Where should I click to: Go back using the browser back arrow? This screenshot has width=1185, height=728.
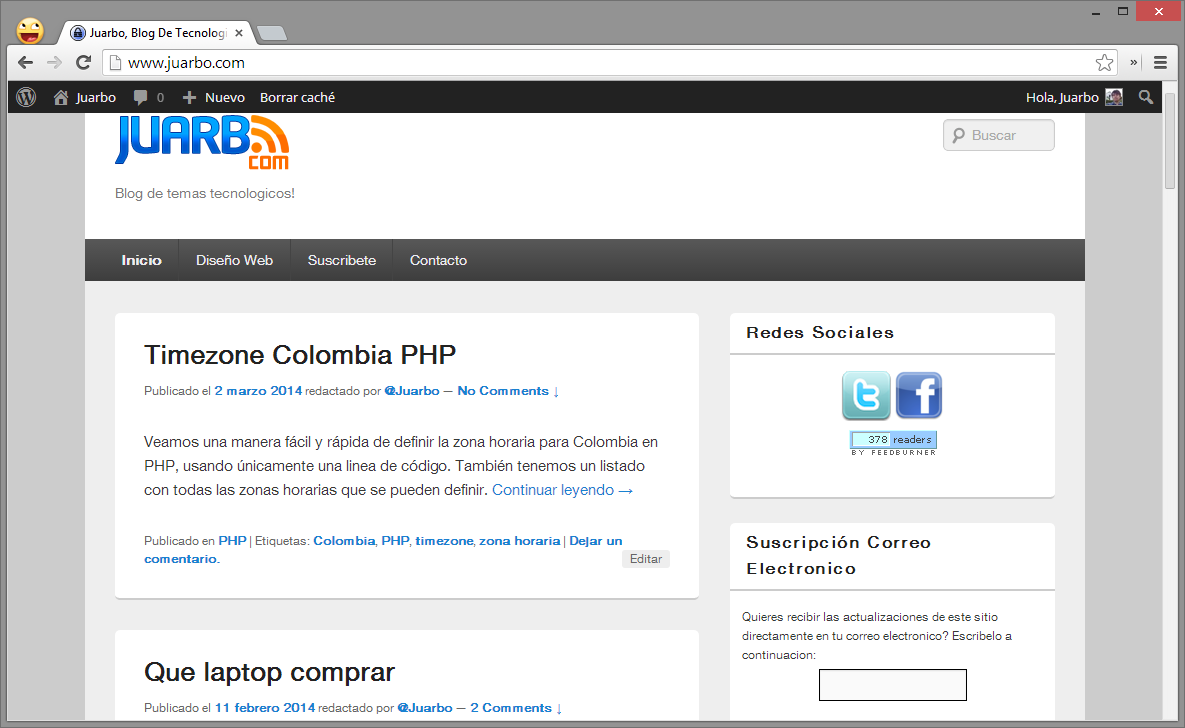coord(26,62)
